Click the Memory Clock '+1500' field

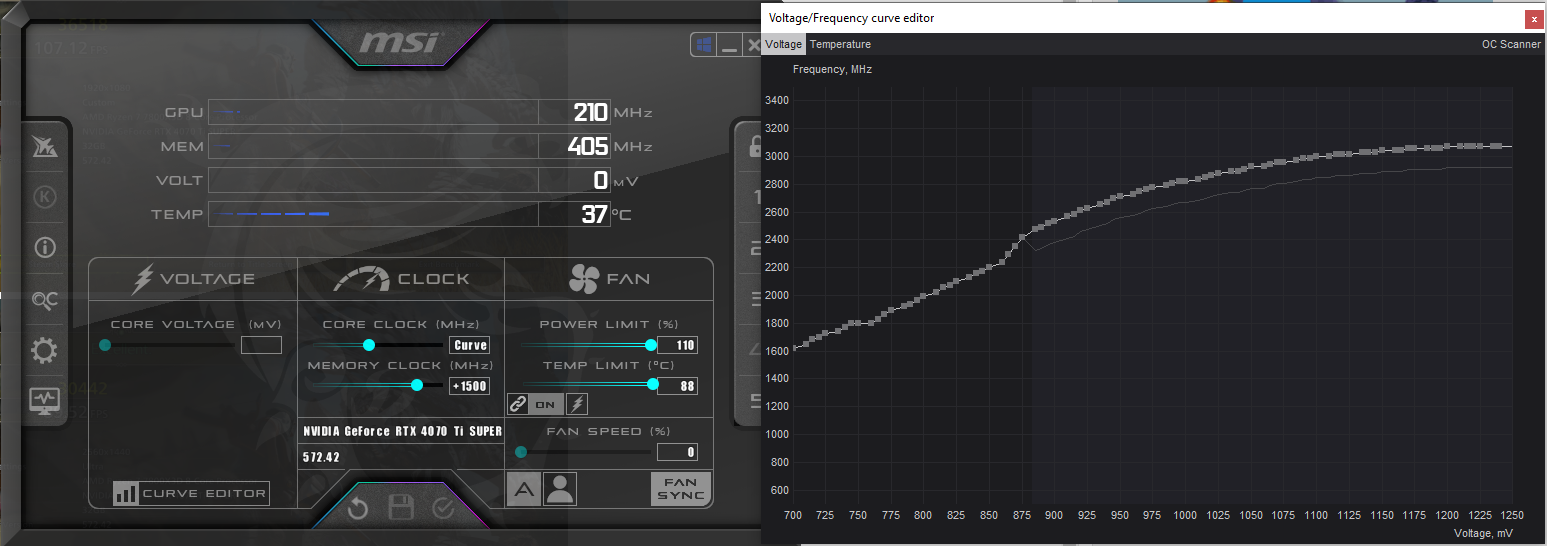(469, 386)
